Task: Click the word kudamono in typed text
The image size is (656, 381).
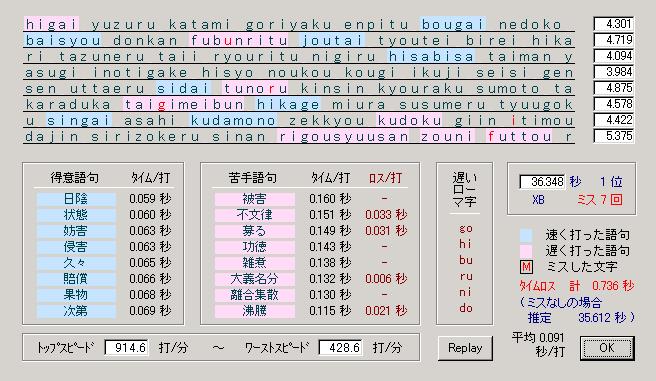Action: (233, 121)
